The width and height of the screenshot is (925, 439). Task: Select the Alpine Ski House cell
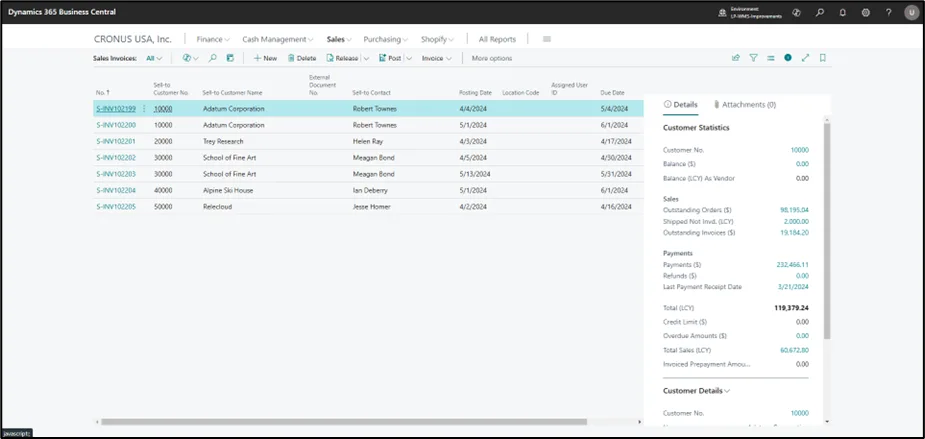coord(228,191)
